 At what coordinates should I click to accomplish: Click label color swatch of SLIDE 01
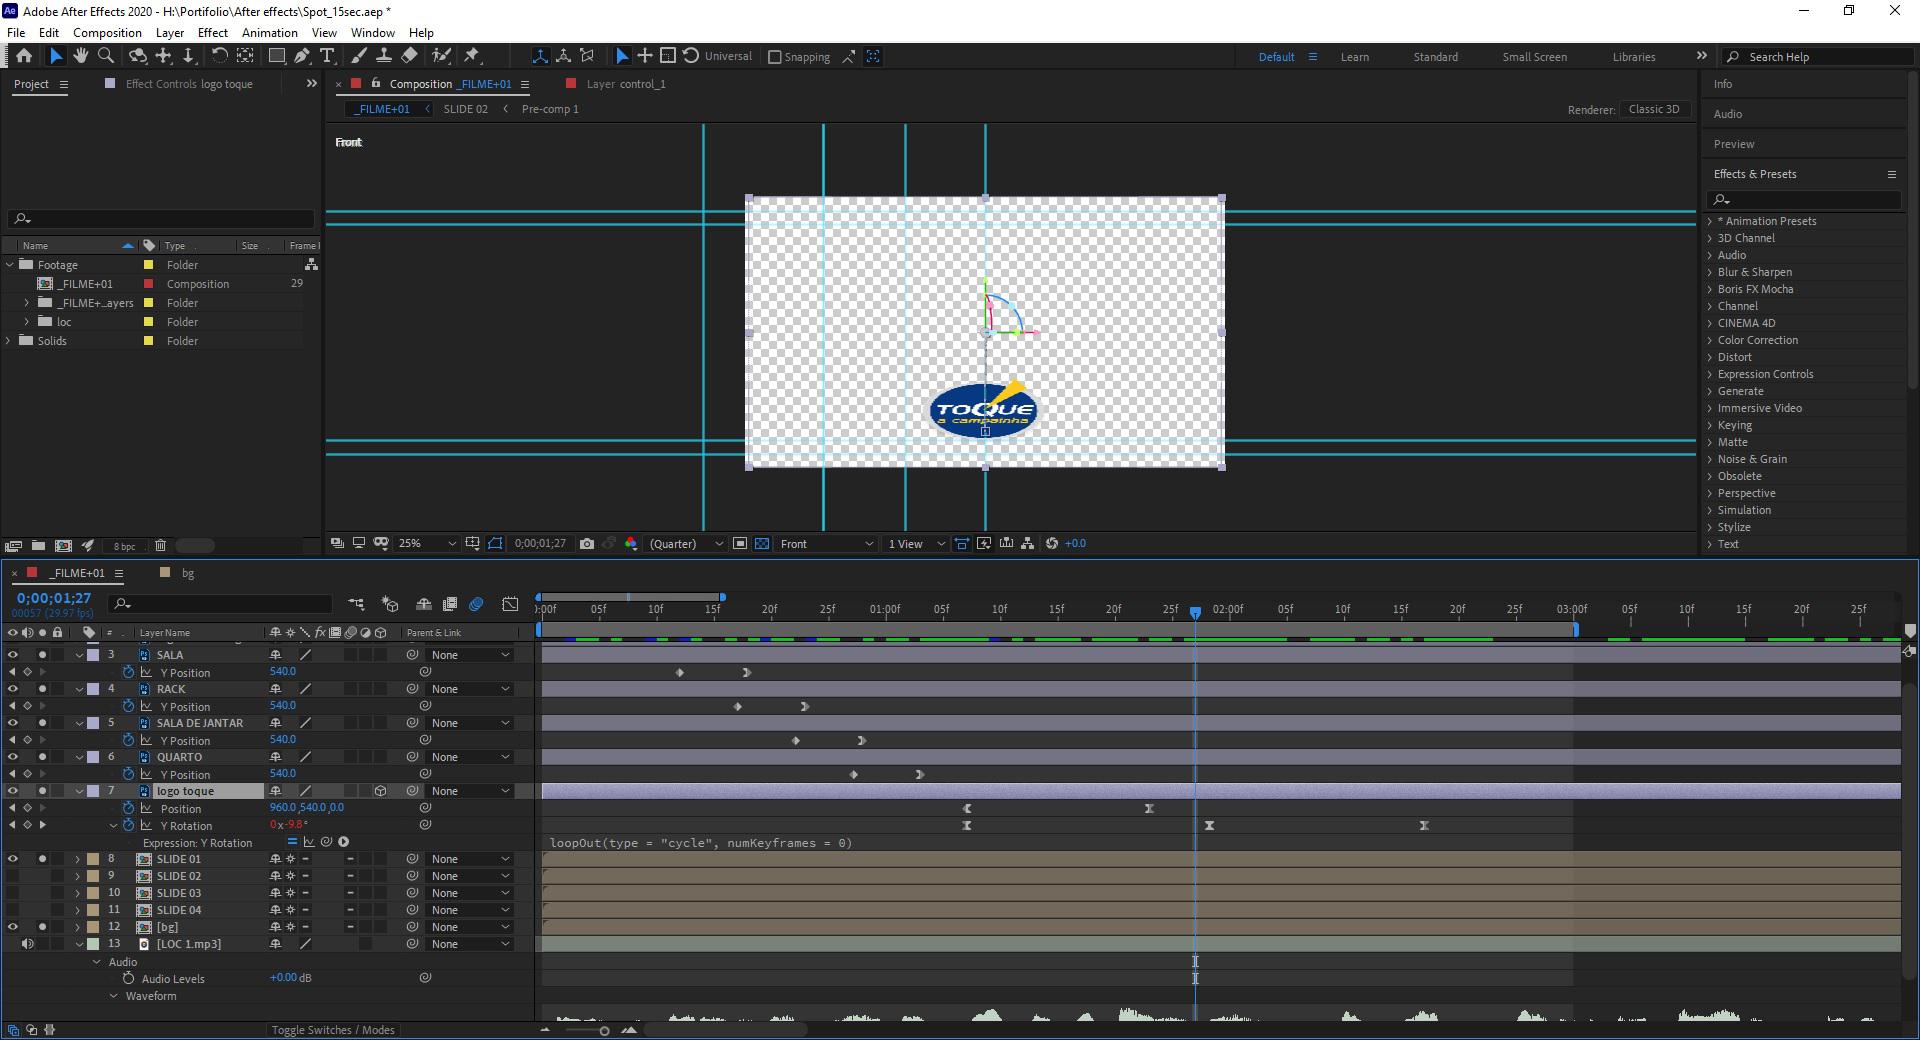click(93, 859)
